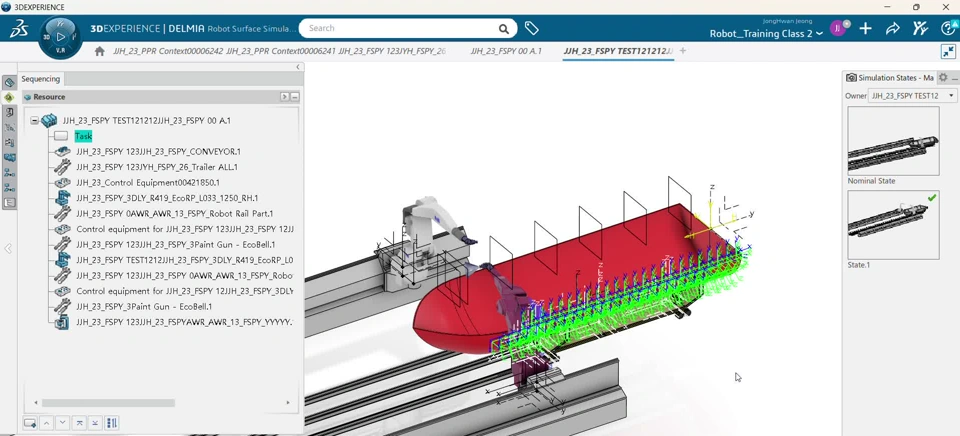
Task: Click the plus Add icon in the top bar
Action: tap(865, 28)
